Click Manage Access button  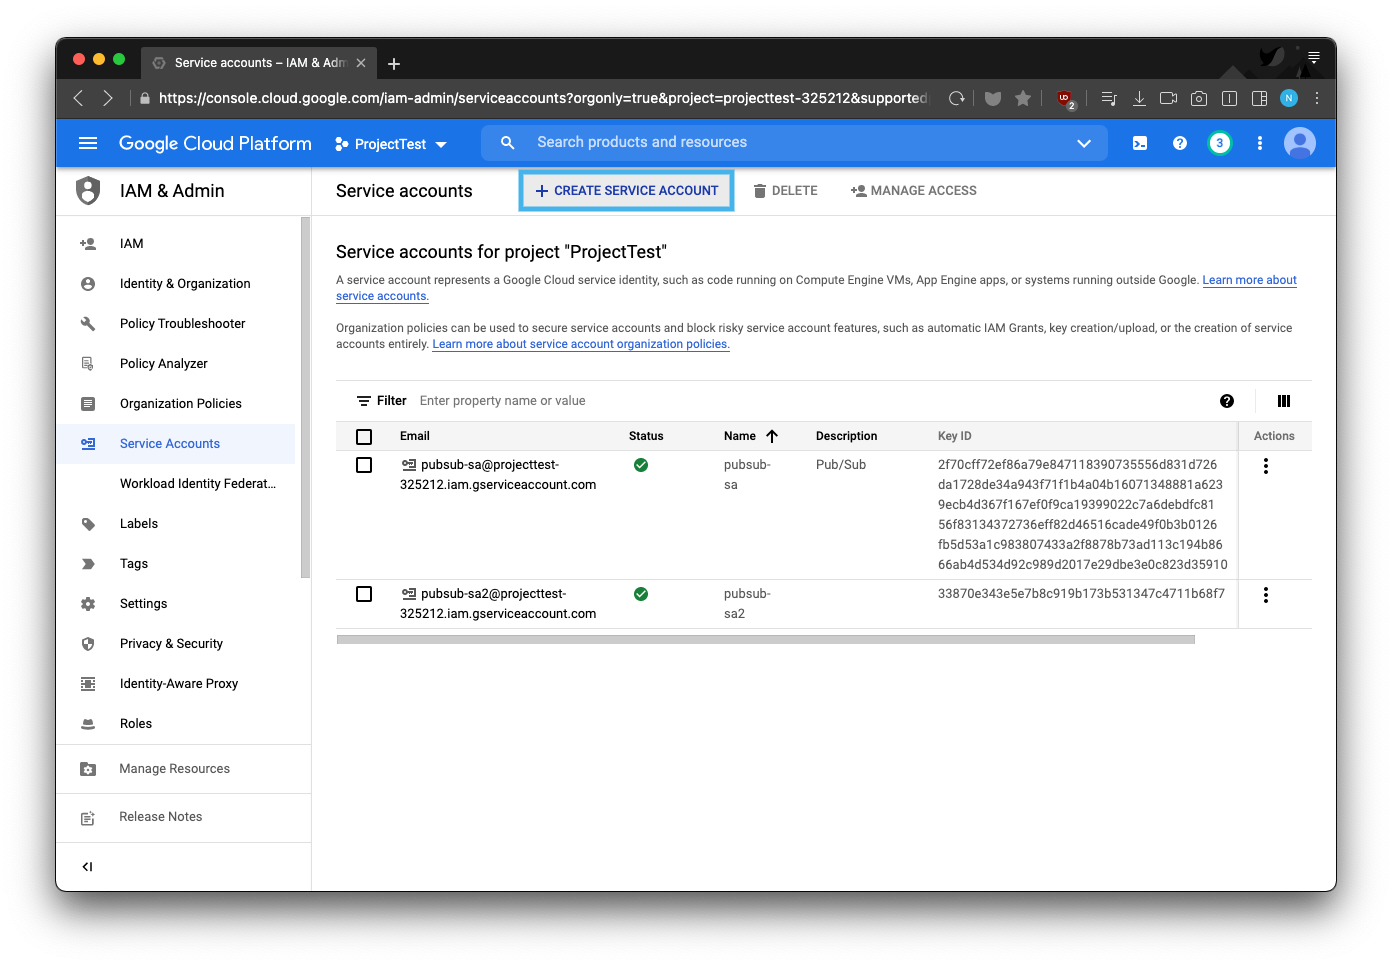(x=914, y=191)
